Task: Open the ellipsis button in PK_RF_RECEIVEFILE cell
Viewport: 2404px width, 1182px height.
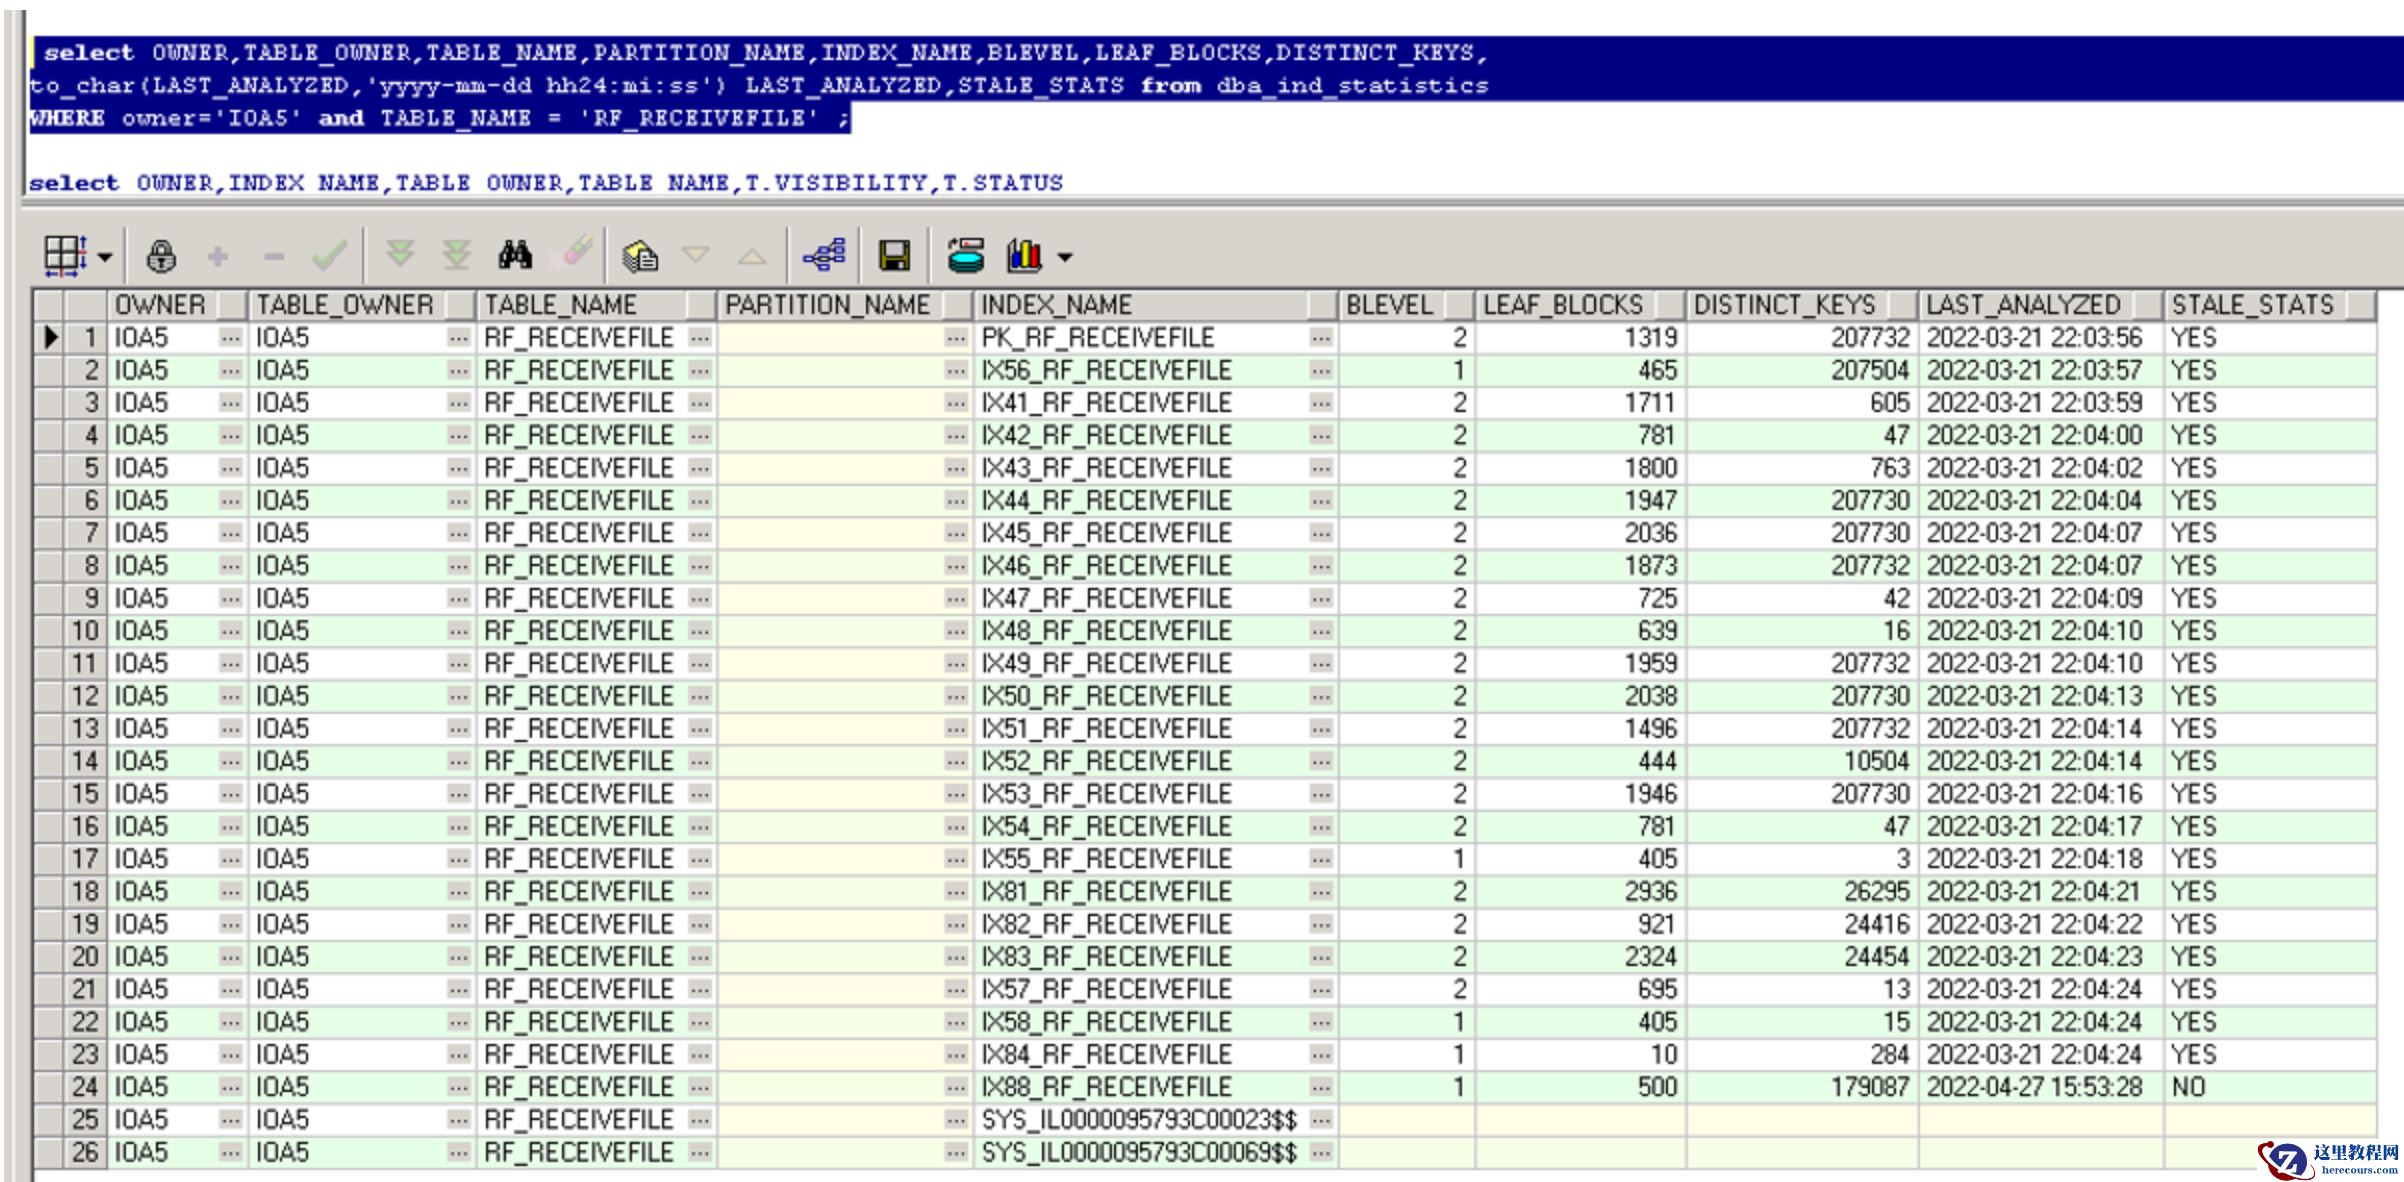Action: point(1321,338)
